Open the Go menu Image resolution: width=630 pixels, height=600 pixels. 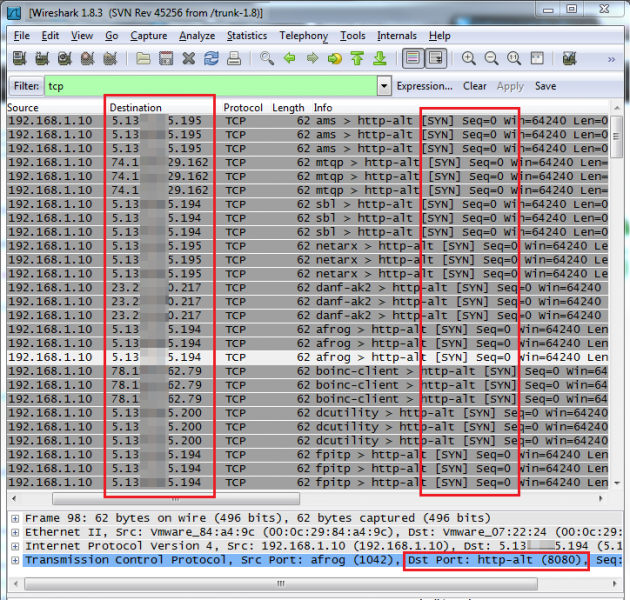[x=112, y=36]
